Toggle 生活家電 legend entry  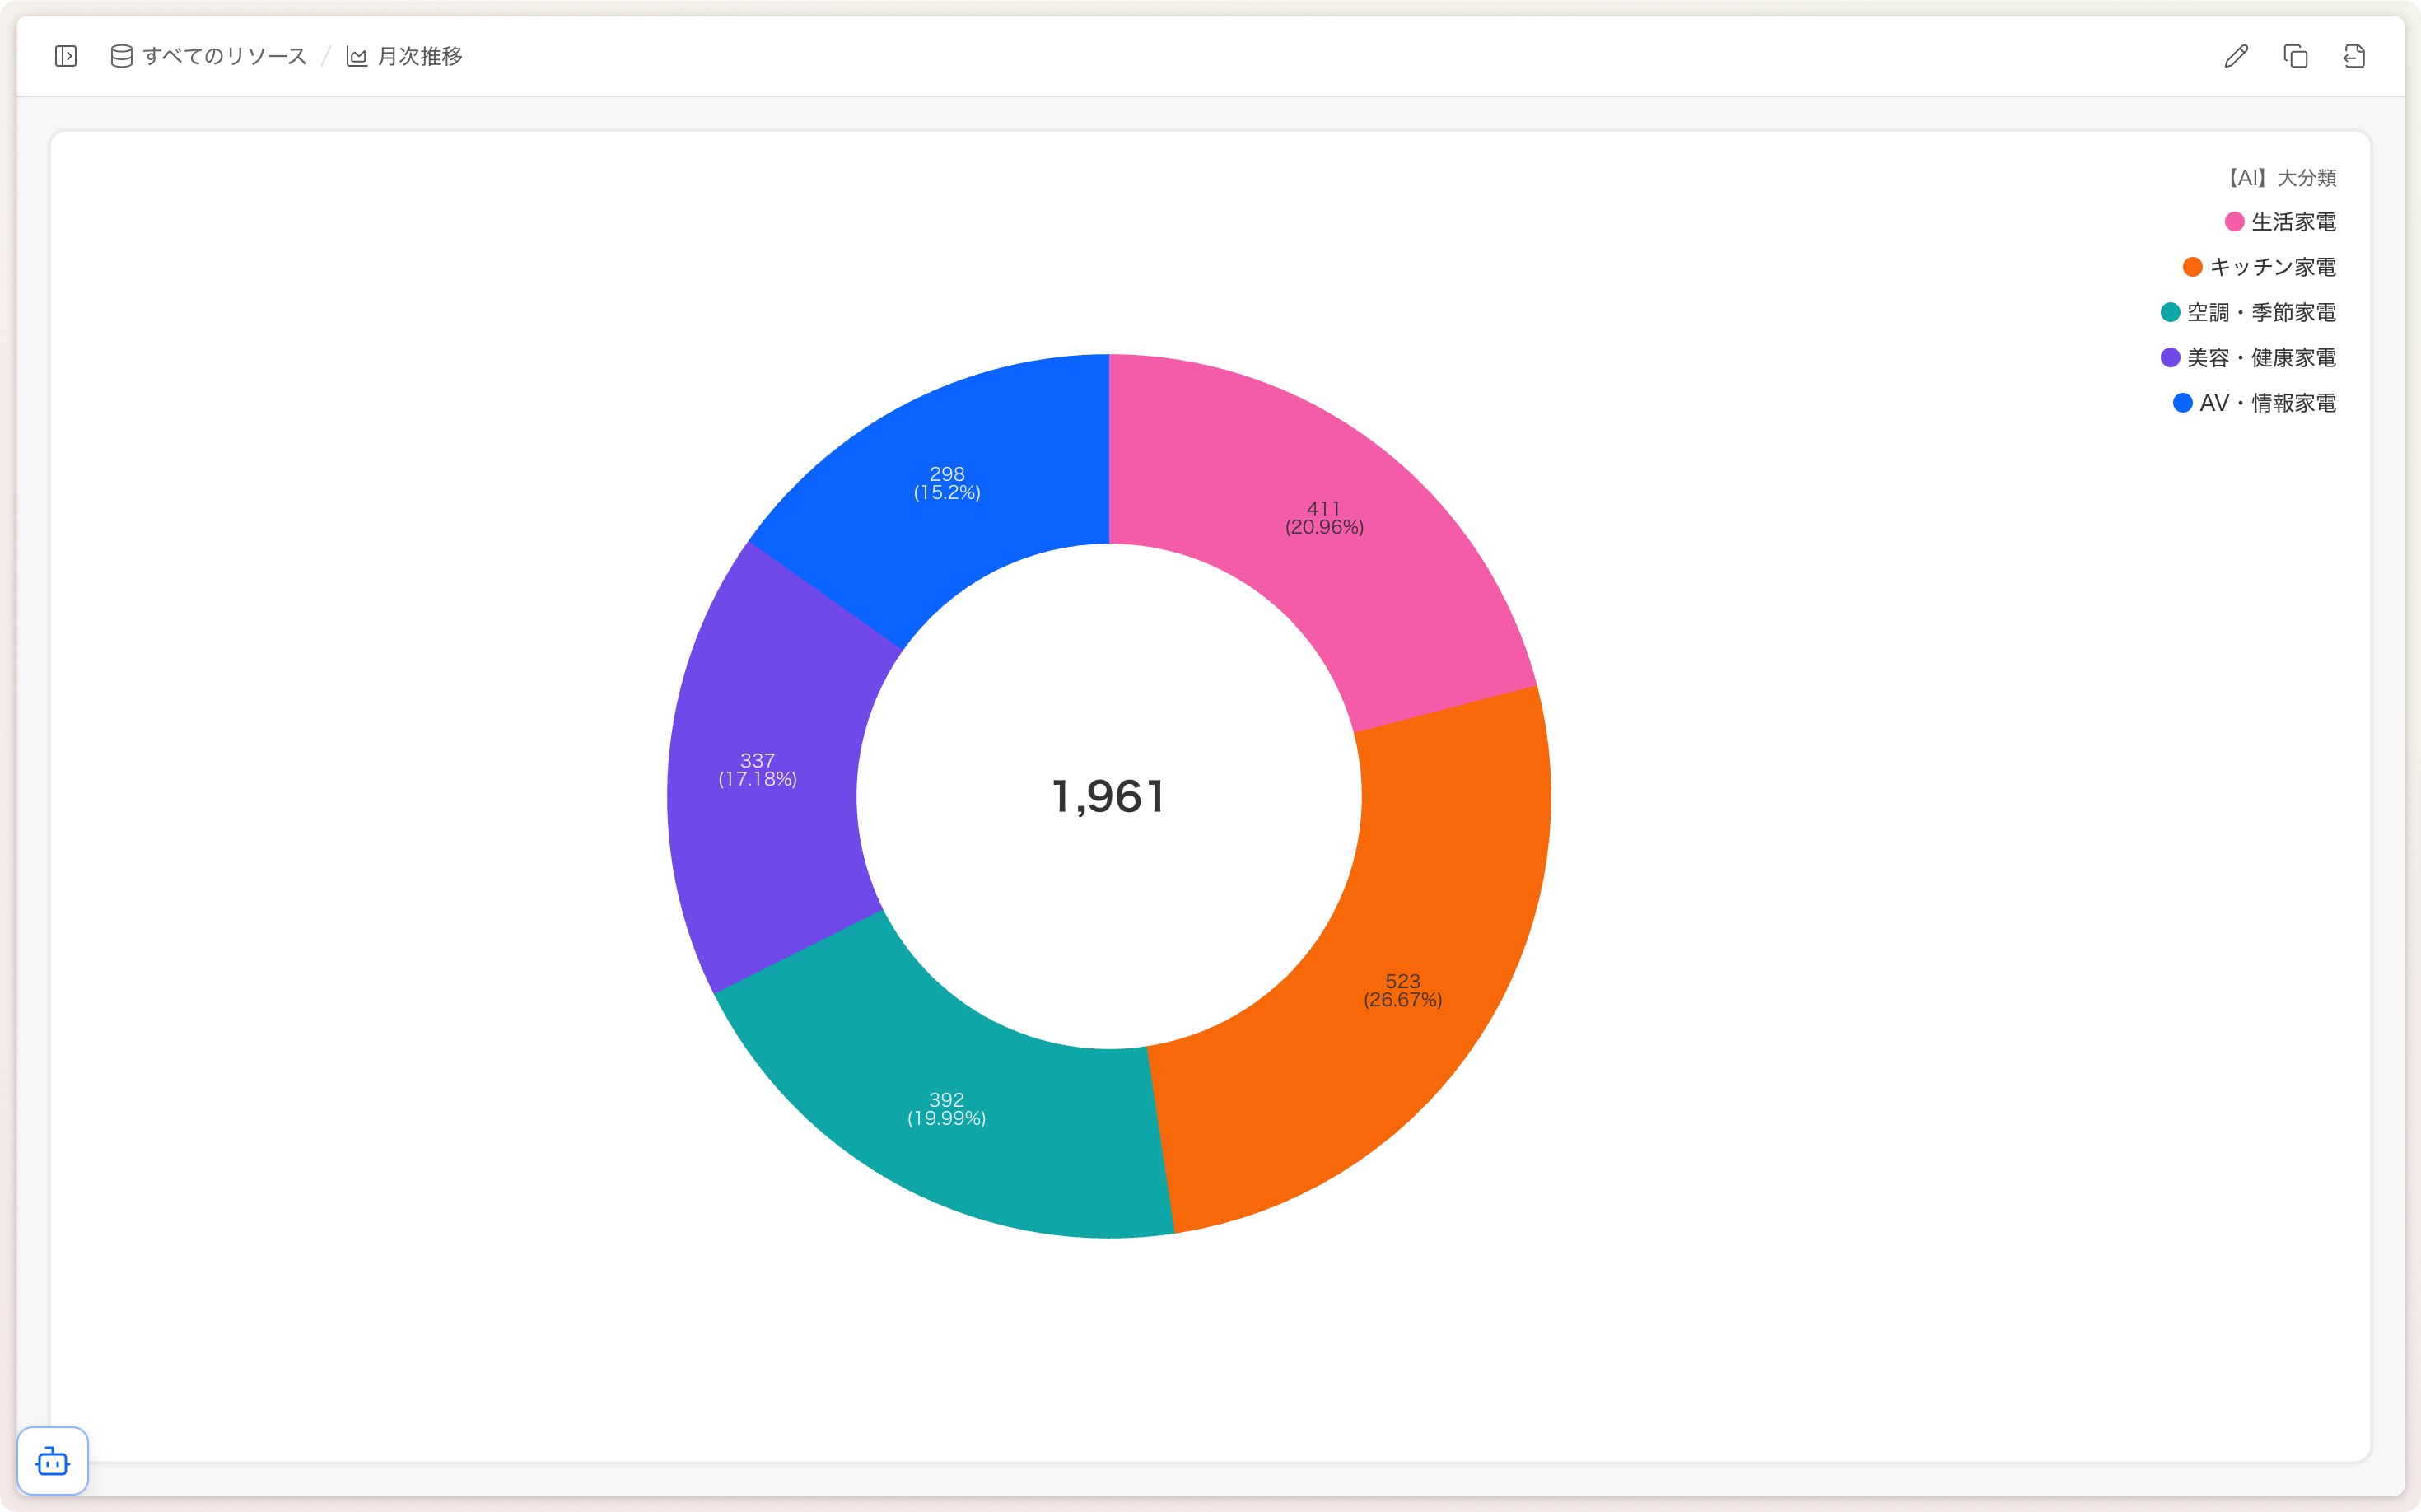2292,222
